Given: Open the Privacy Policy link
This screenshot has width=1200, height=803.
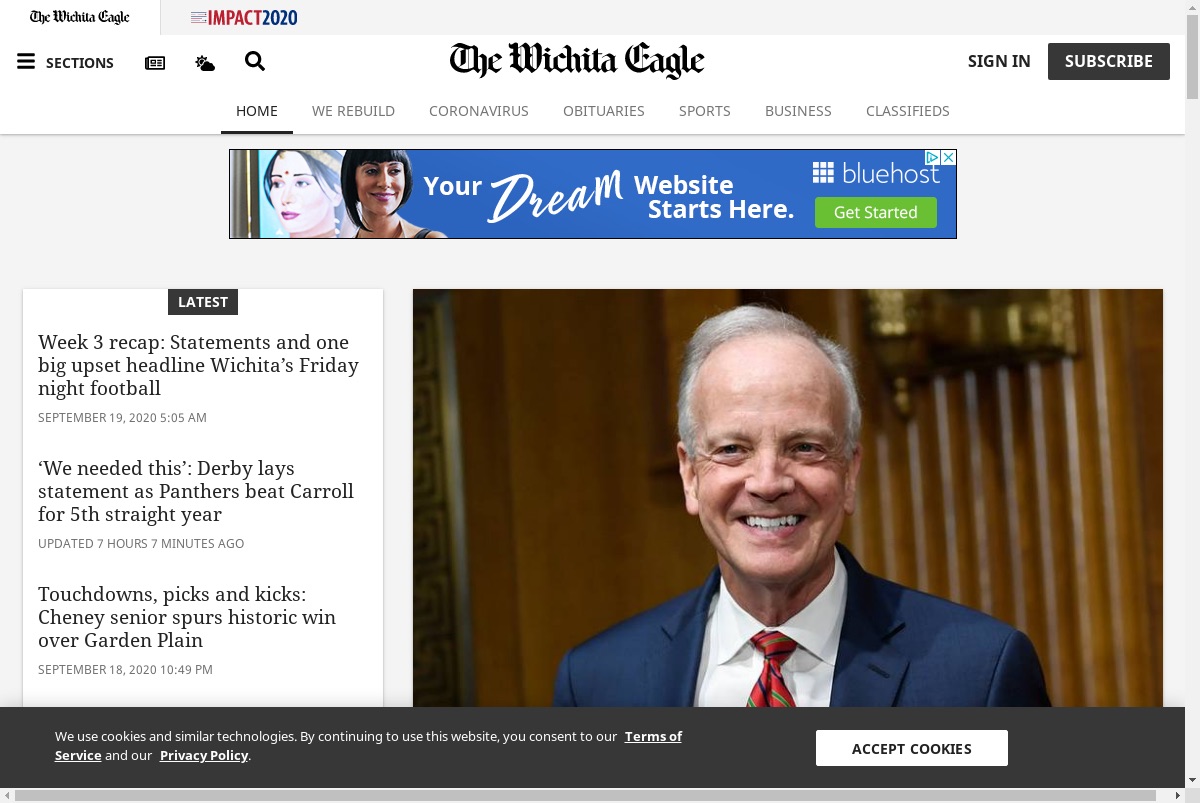Looking at the screenshot, I should pos(204,755).
